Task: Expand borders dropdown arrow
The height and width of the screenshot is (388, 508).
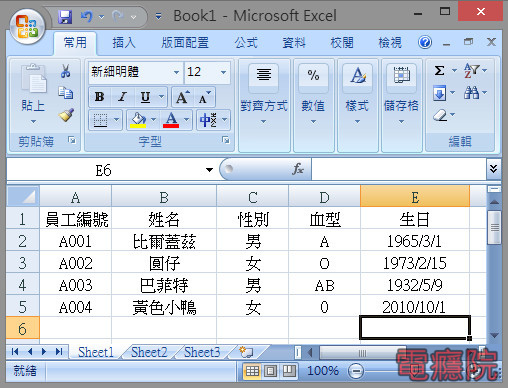Action: click(x=116, y=120)
